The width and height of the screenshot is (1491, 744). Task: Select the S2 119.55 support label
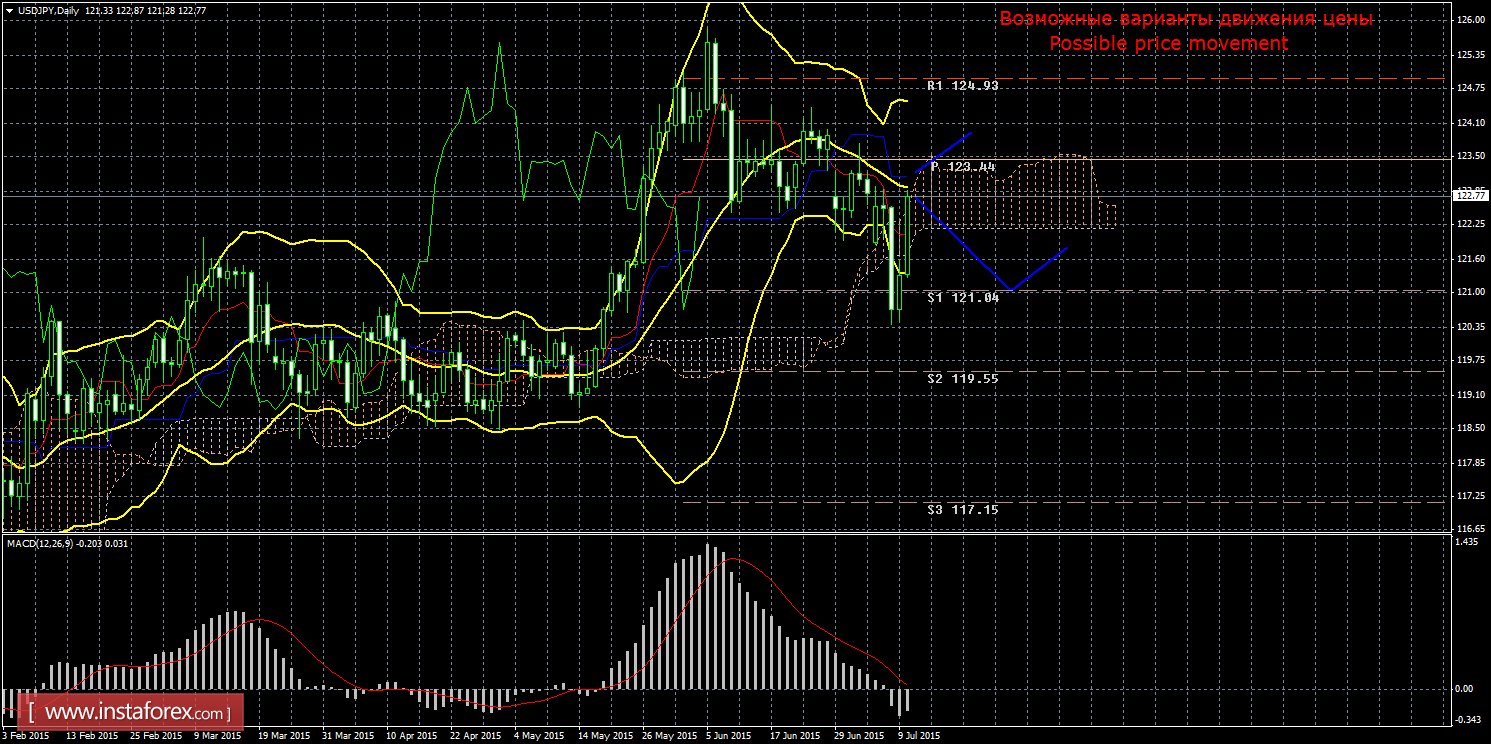pos(962,379)
